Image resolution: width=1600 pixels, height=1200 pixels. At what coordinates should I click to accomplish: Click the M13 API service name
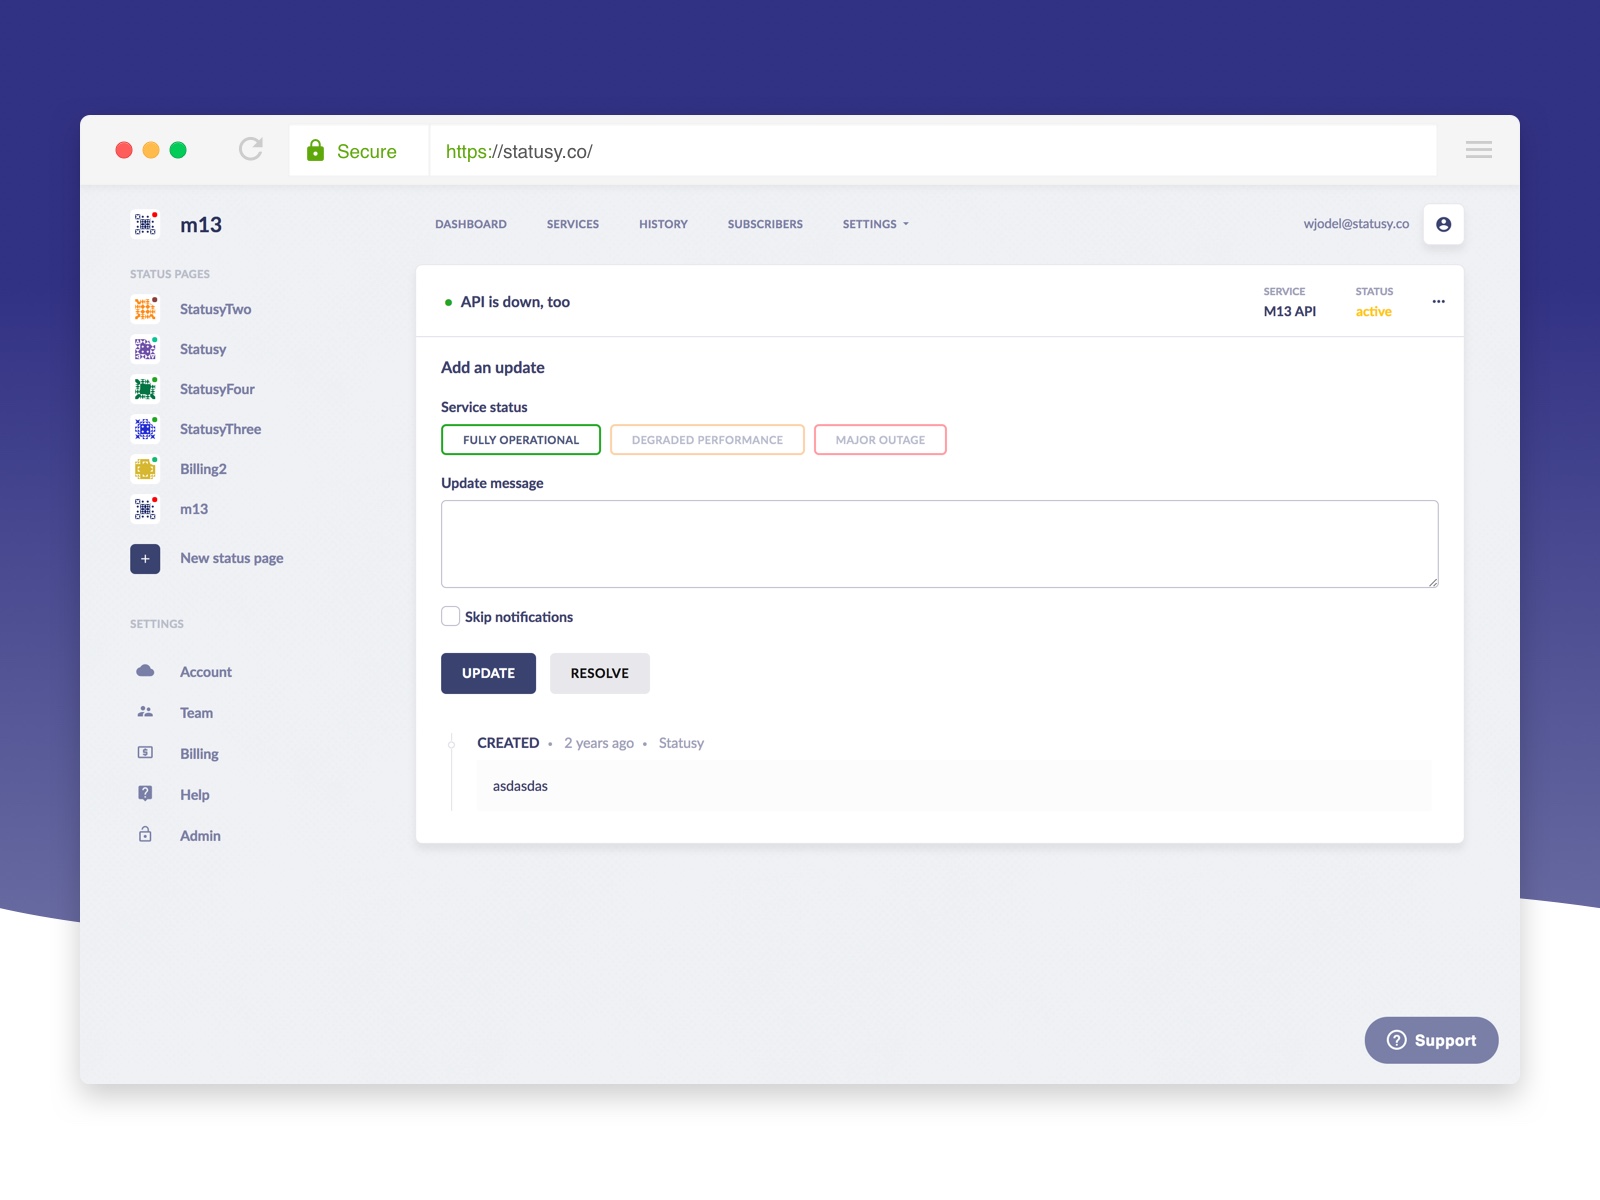pyautogui.click(x=1290, y=311)
